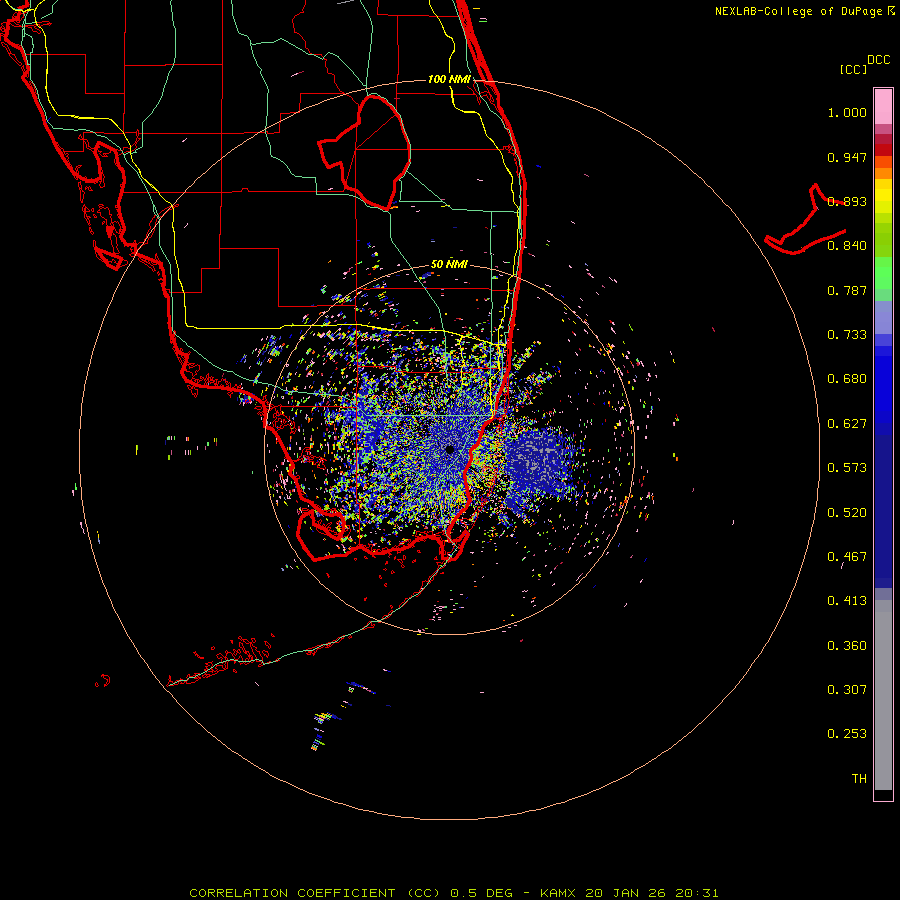Click the 0.787 legend value
Viewport: 900px width, 900px height.
pyautogui.click(x=847, y=290)
